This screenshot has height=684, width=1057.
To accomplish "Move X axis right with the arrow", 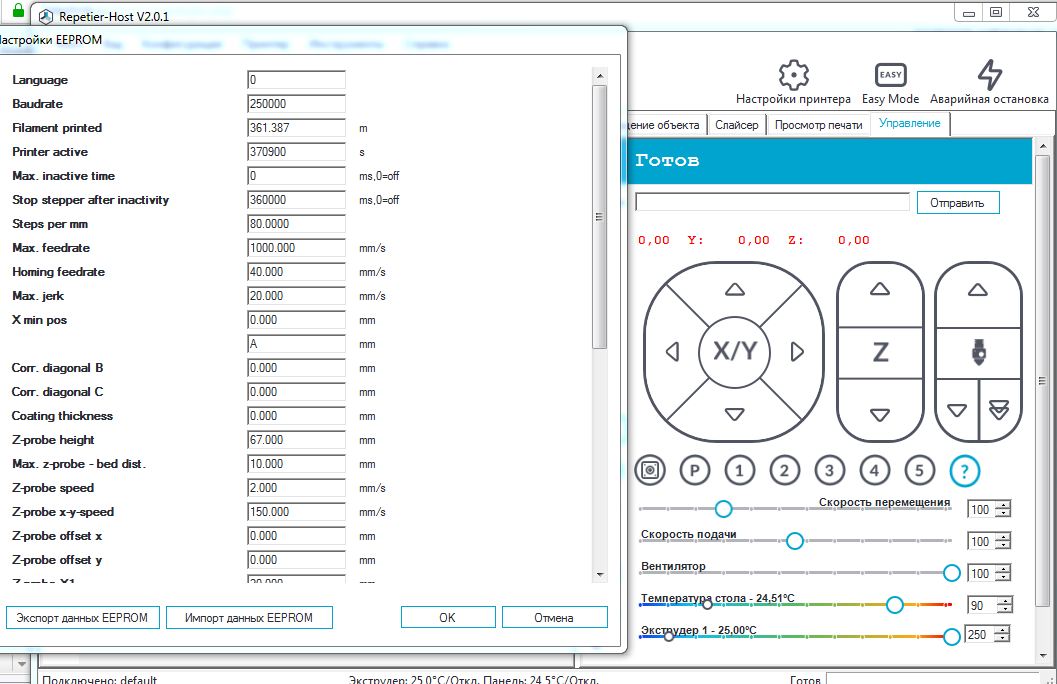I will [797, 351].
